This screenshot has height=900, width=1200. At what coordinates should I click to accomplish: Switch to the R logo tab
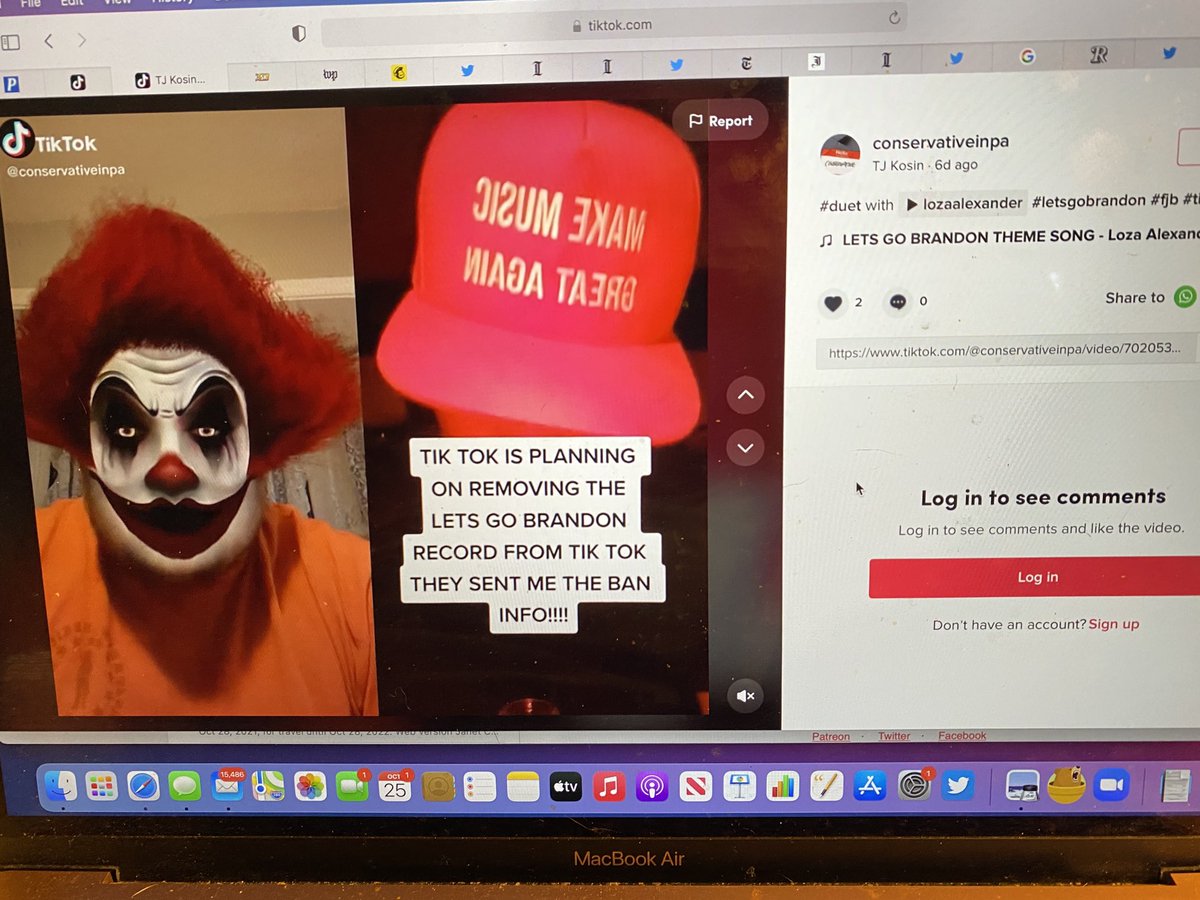coord(1098,55)
